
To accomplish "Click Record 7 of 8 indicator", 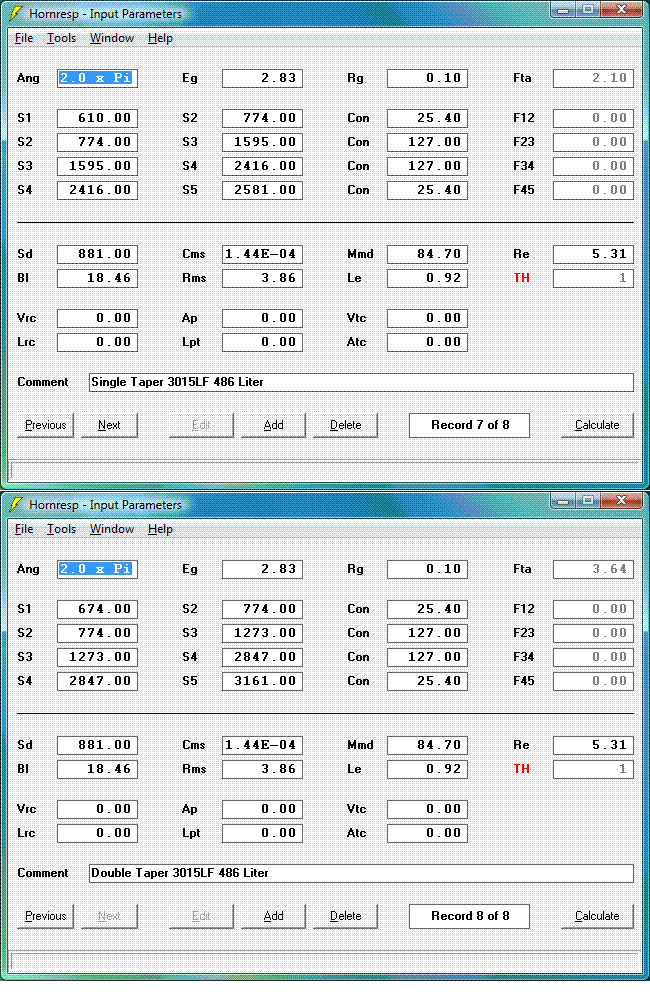I will [469, 425].
